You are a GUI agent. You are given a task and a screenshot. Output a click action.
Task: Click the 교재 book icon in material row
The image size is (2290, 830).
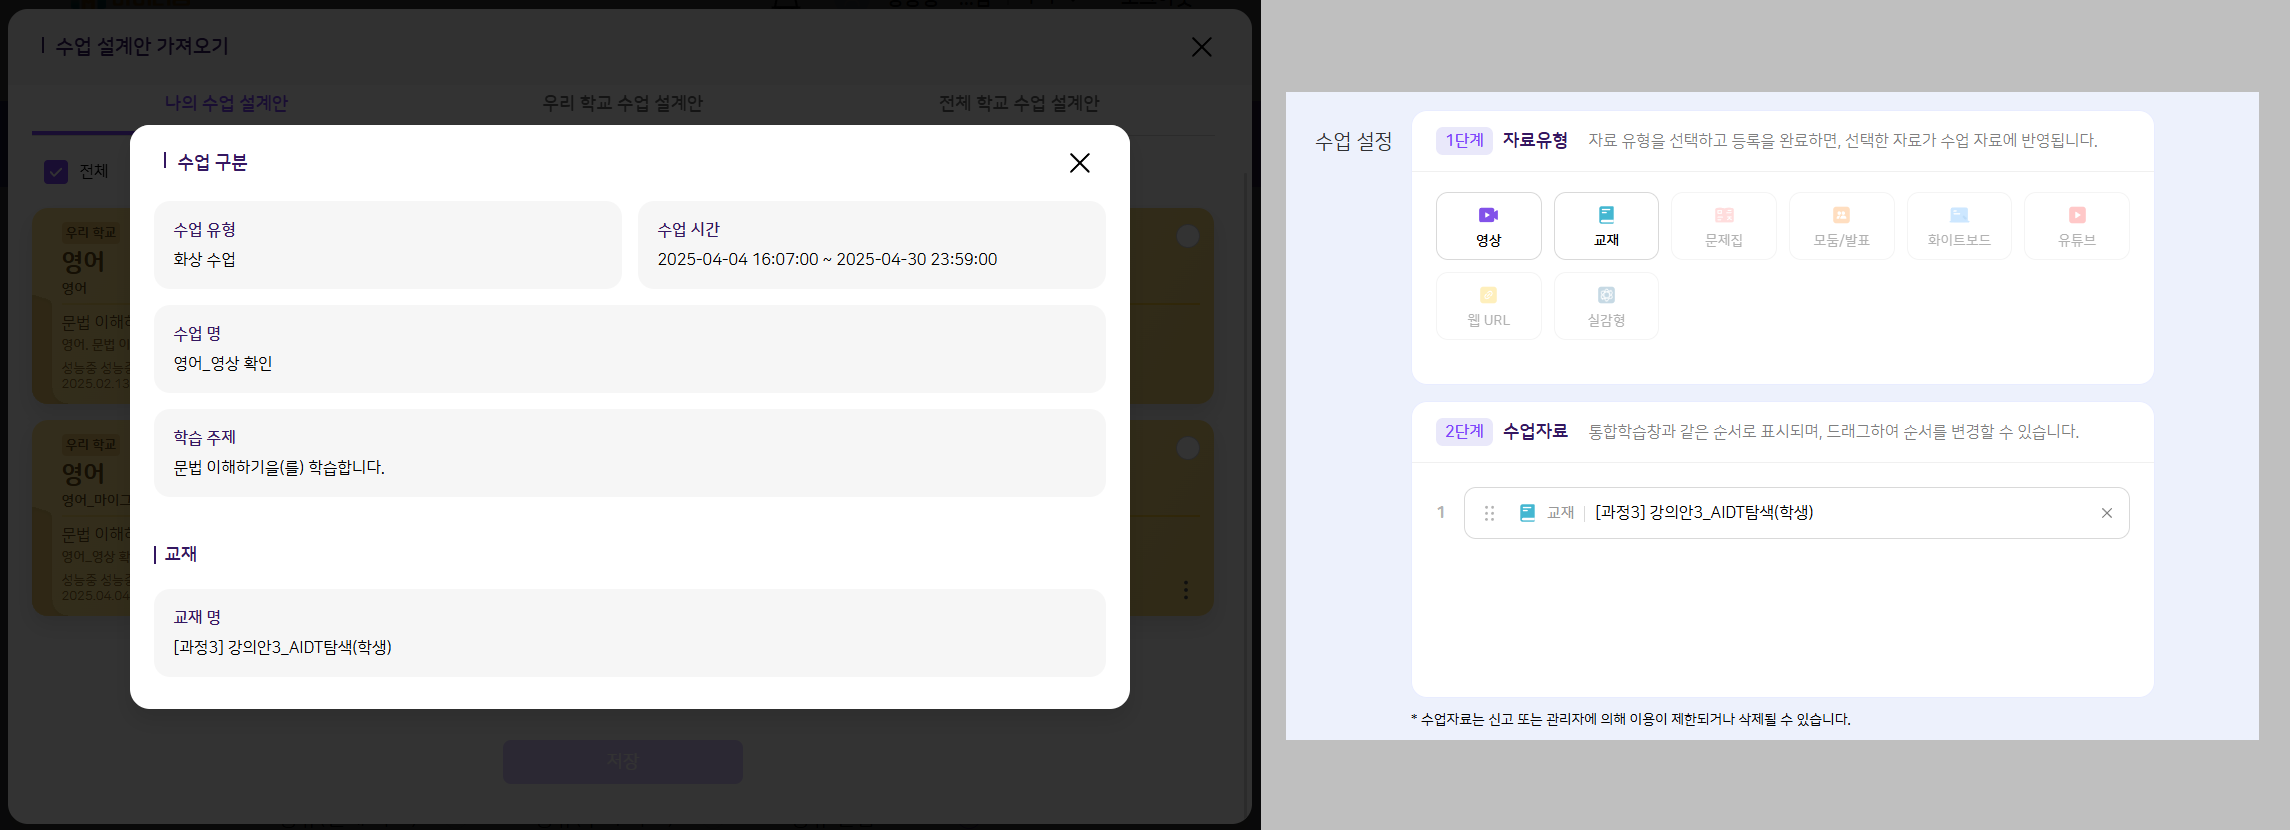coord(1527,513)
